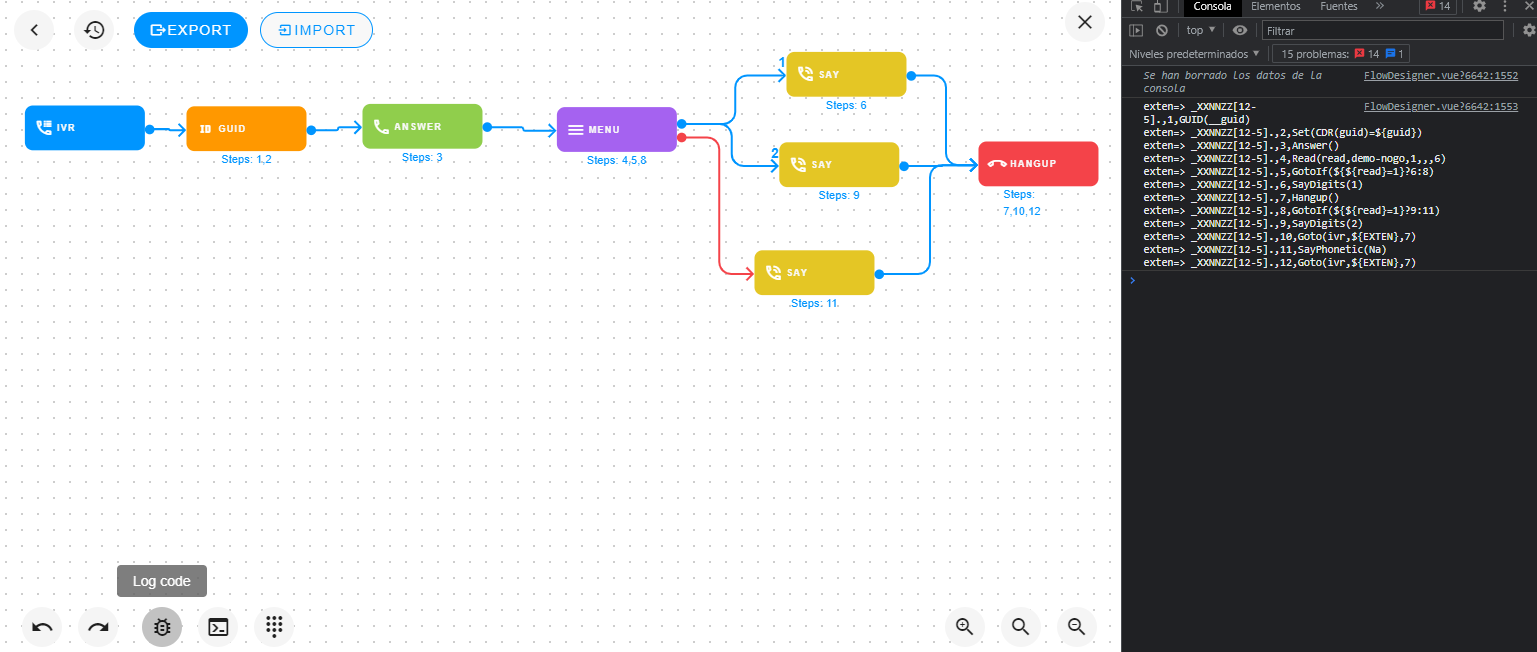The image size is (1537, 652).
Task: Toggle the console sidebar panel
Action: point(1137,30)
